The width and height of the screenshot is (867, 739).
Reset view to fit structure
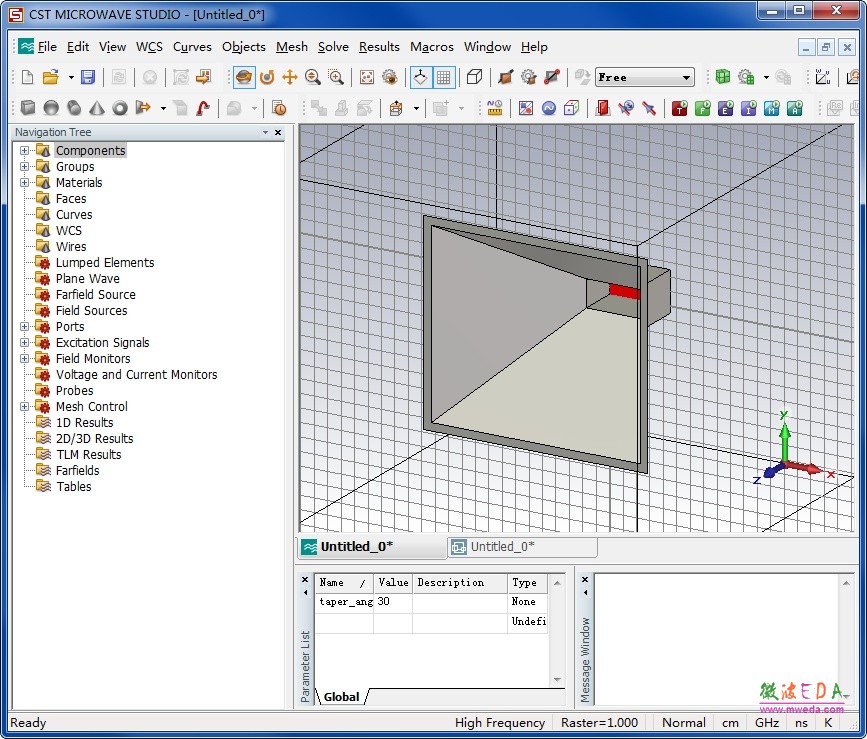tap(367, 77)
